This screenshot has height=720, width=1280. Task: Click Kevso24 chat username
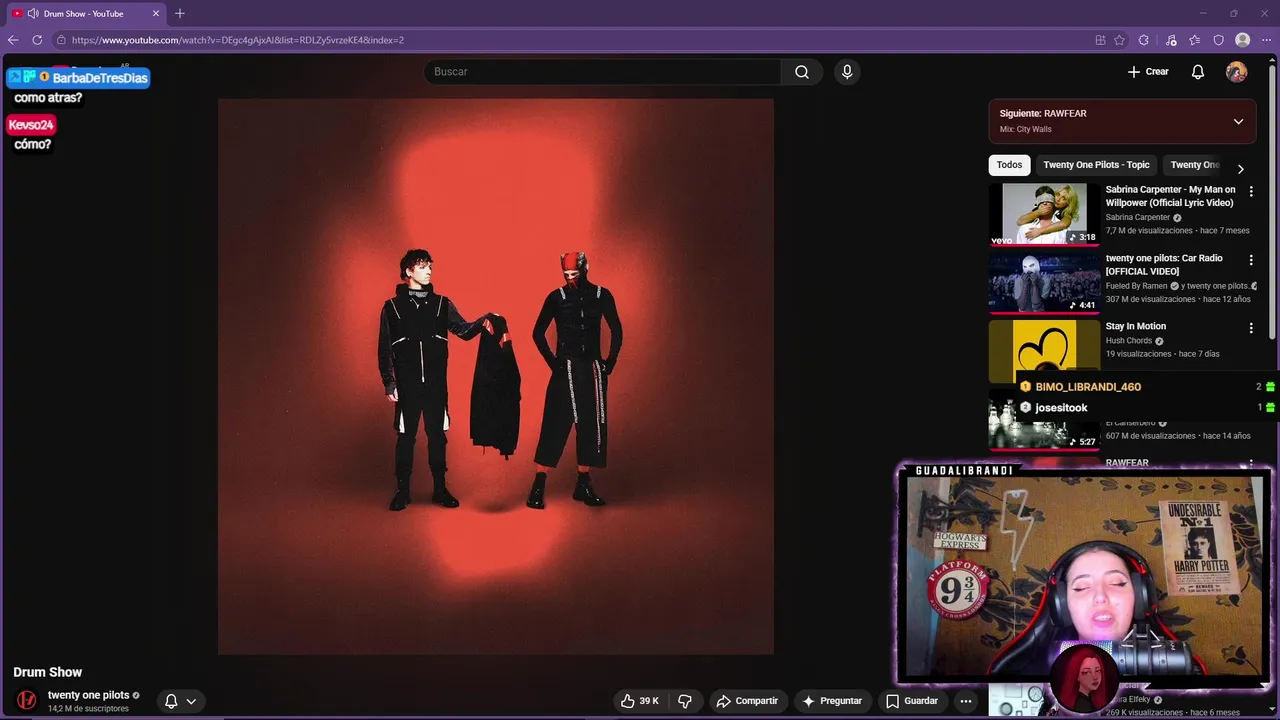tap(31, 125)
